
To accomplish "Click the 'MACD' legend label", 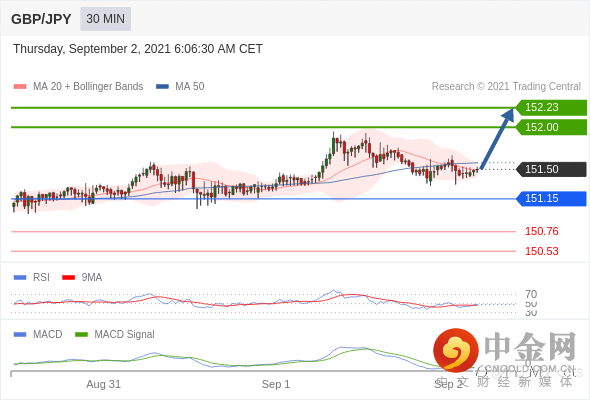I will click(x=48, y=335).
